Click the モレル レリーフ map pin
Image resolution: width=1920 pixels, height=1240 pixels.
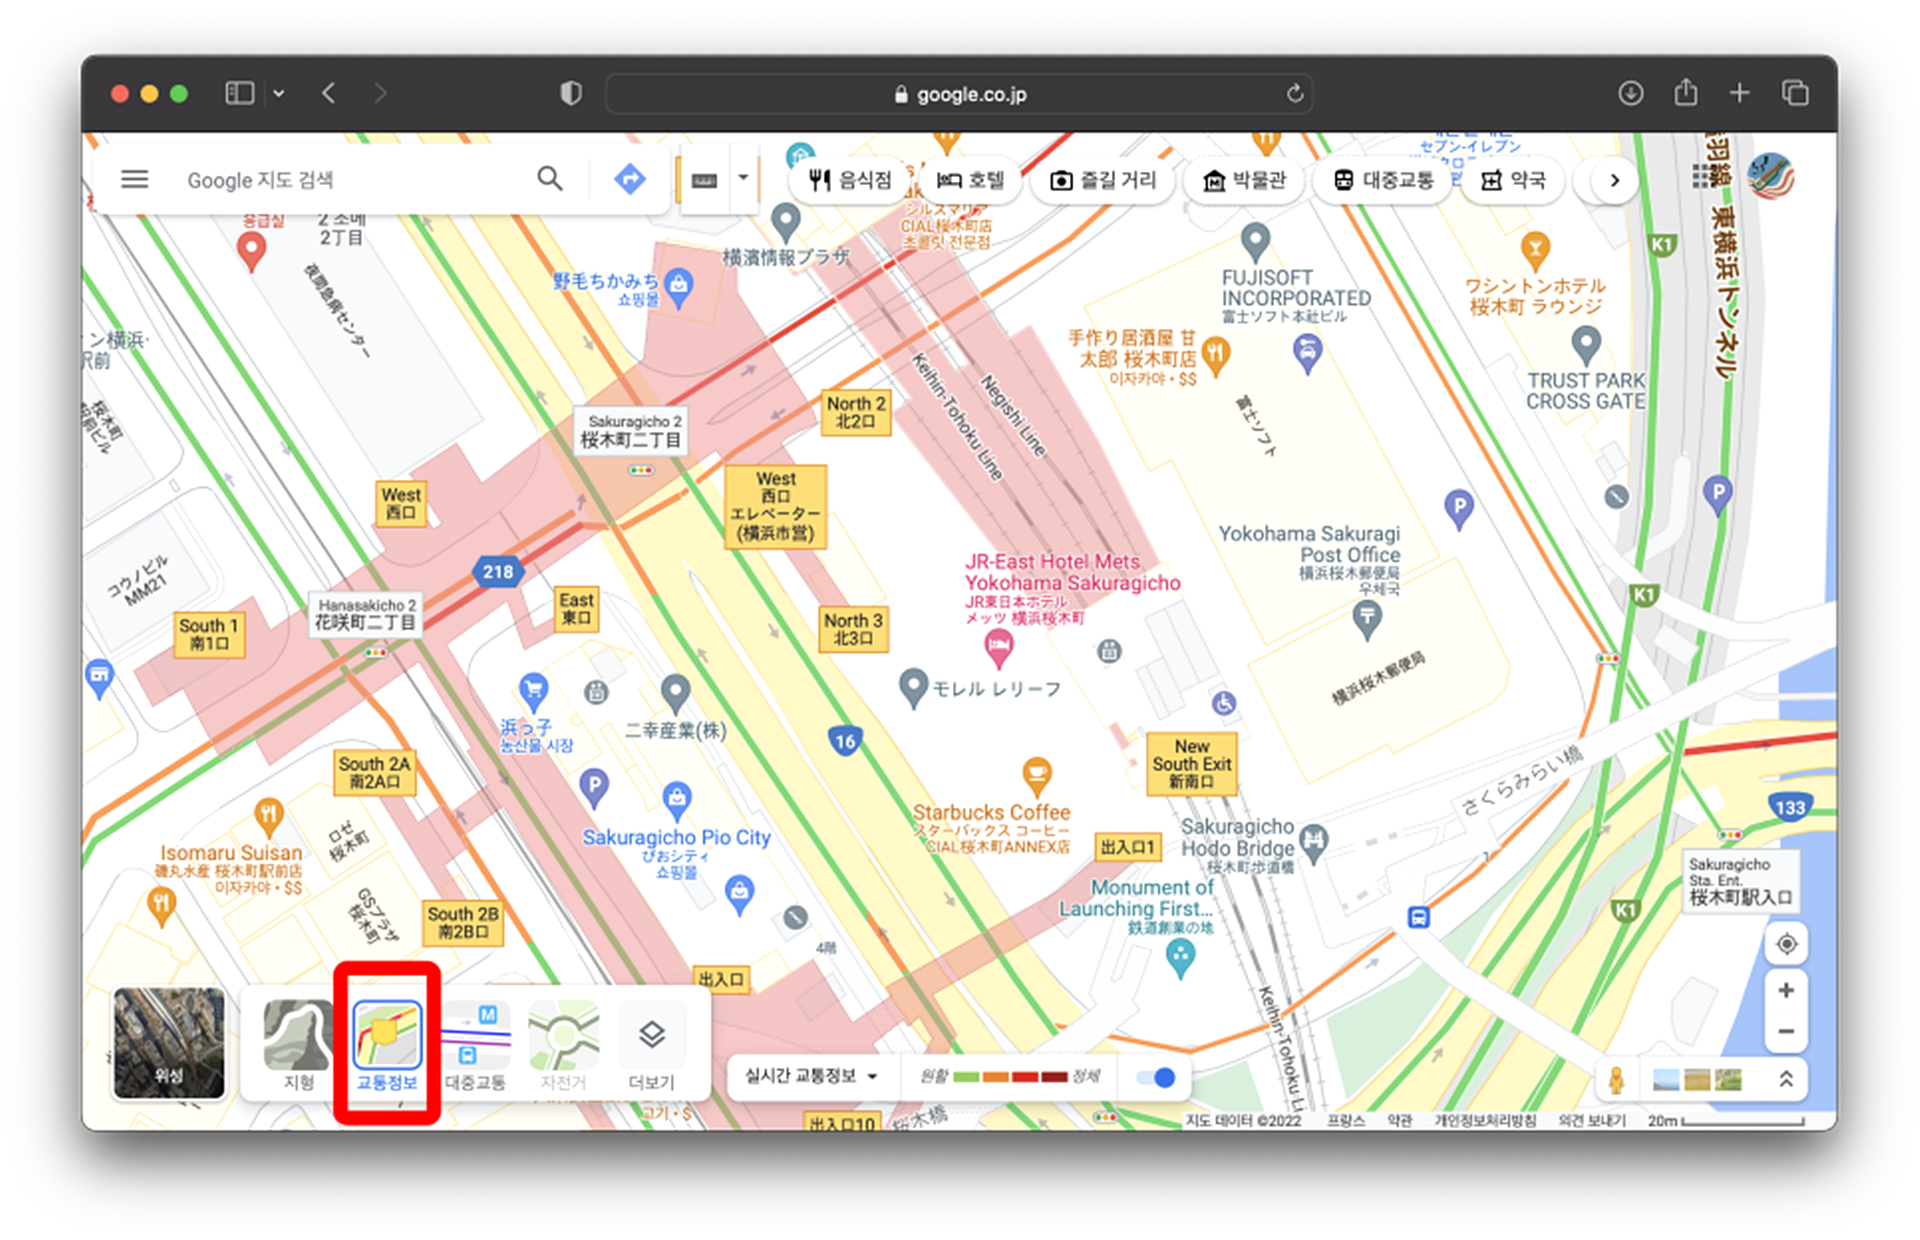(913, 688)
